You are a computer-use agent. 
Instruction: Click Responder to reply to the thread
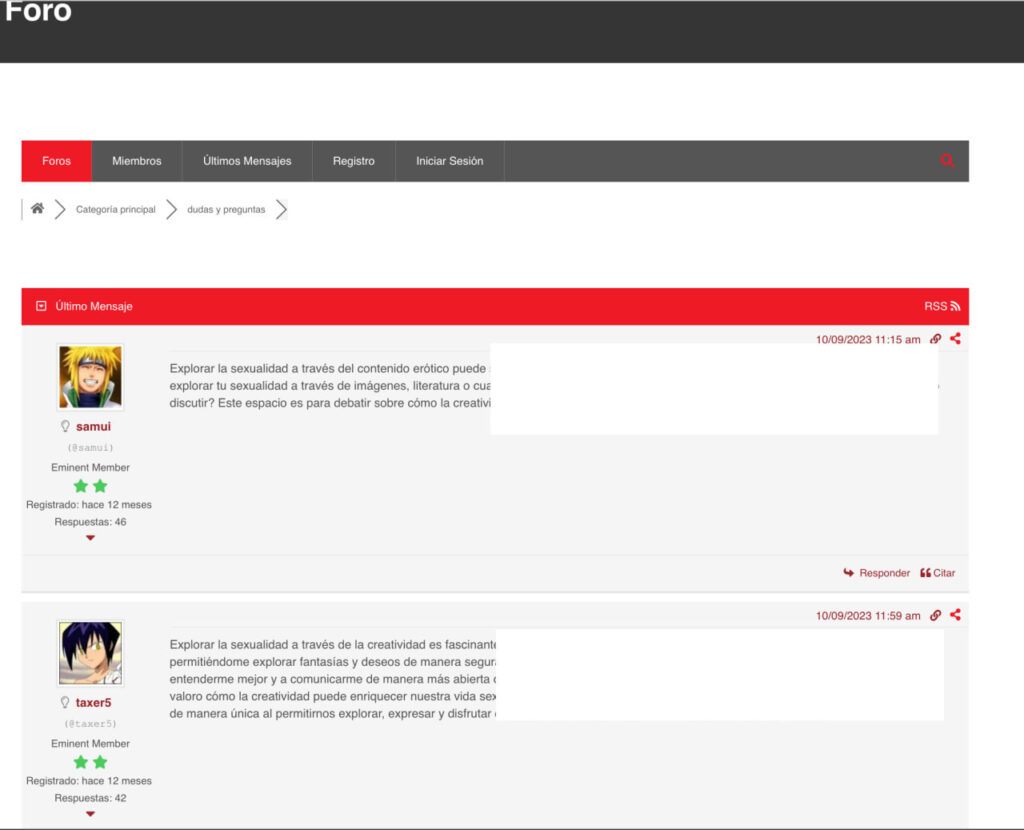click(x=884, y=573)
